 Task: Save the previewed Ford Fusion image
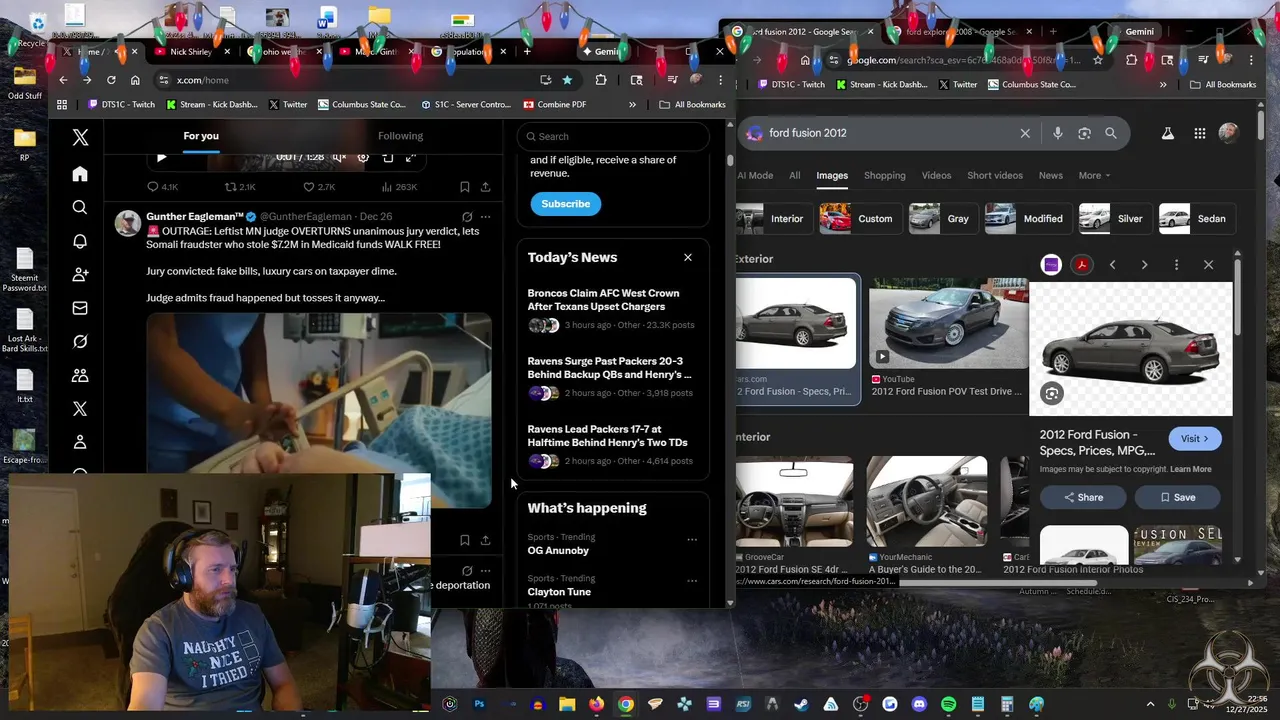(x=1177, y=497)
